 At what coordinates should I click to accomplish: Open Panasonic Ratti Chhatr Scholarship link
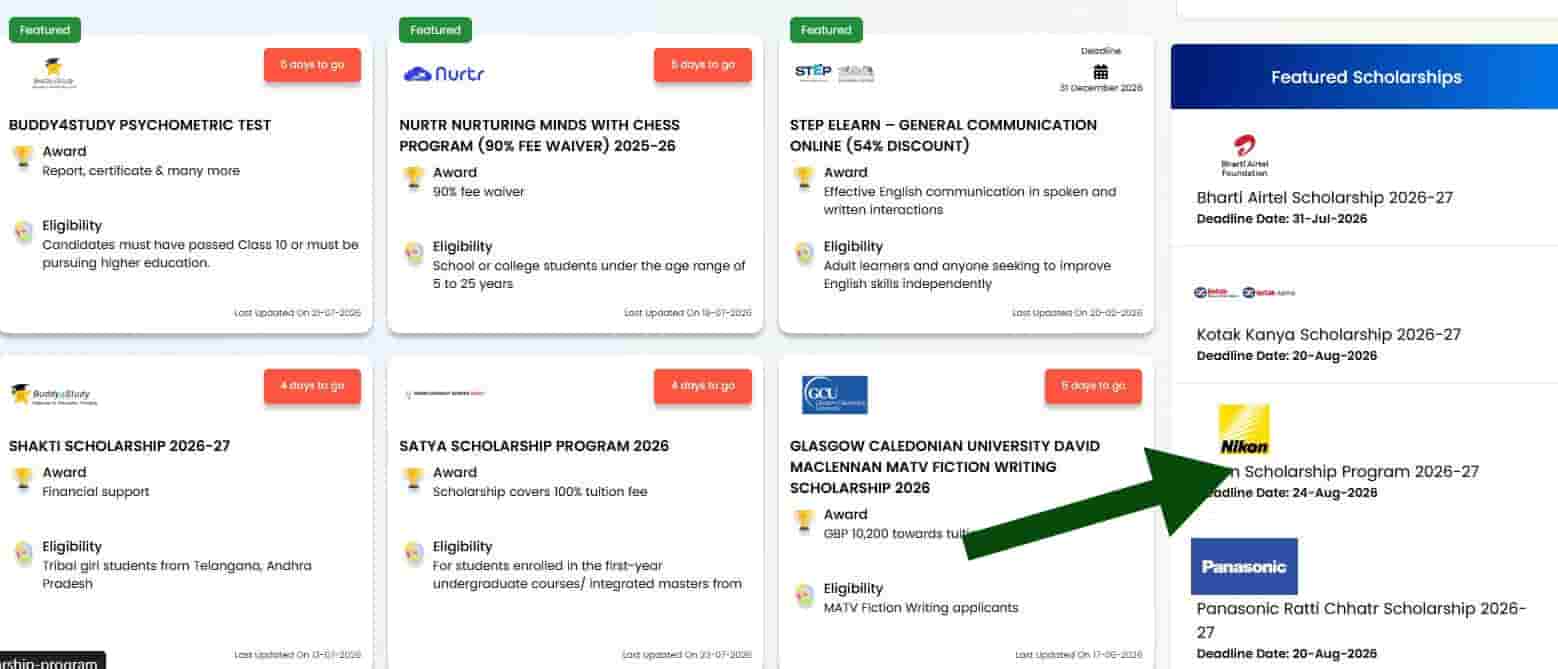pyautogui.click(x=1361, y=620)
